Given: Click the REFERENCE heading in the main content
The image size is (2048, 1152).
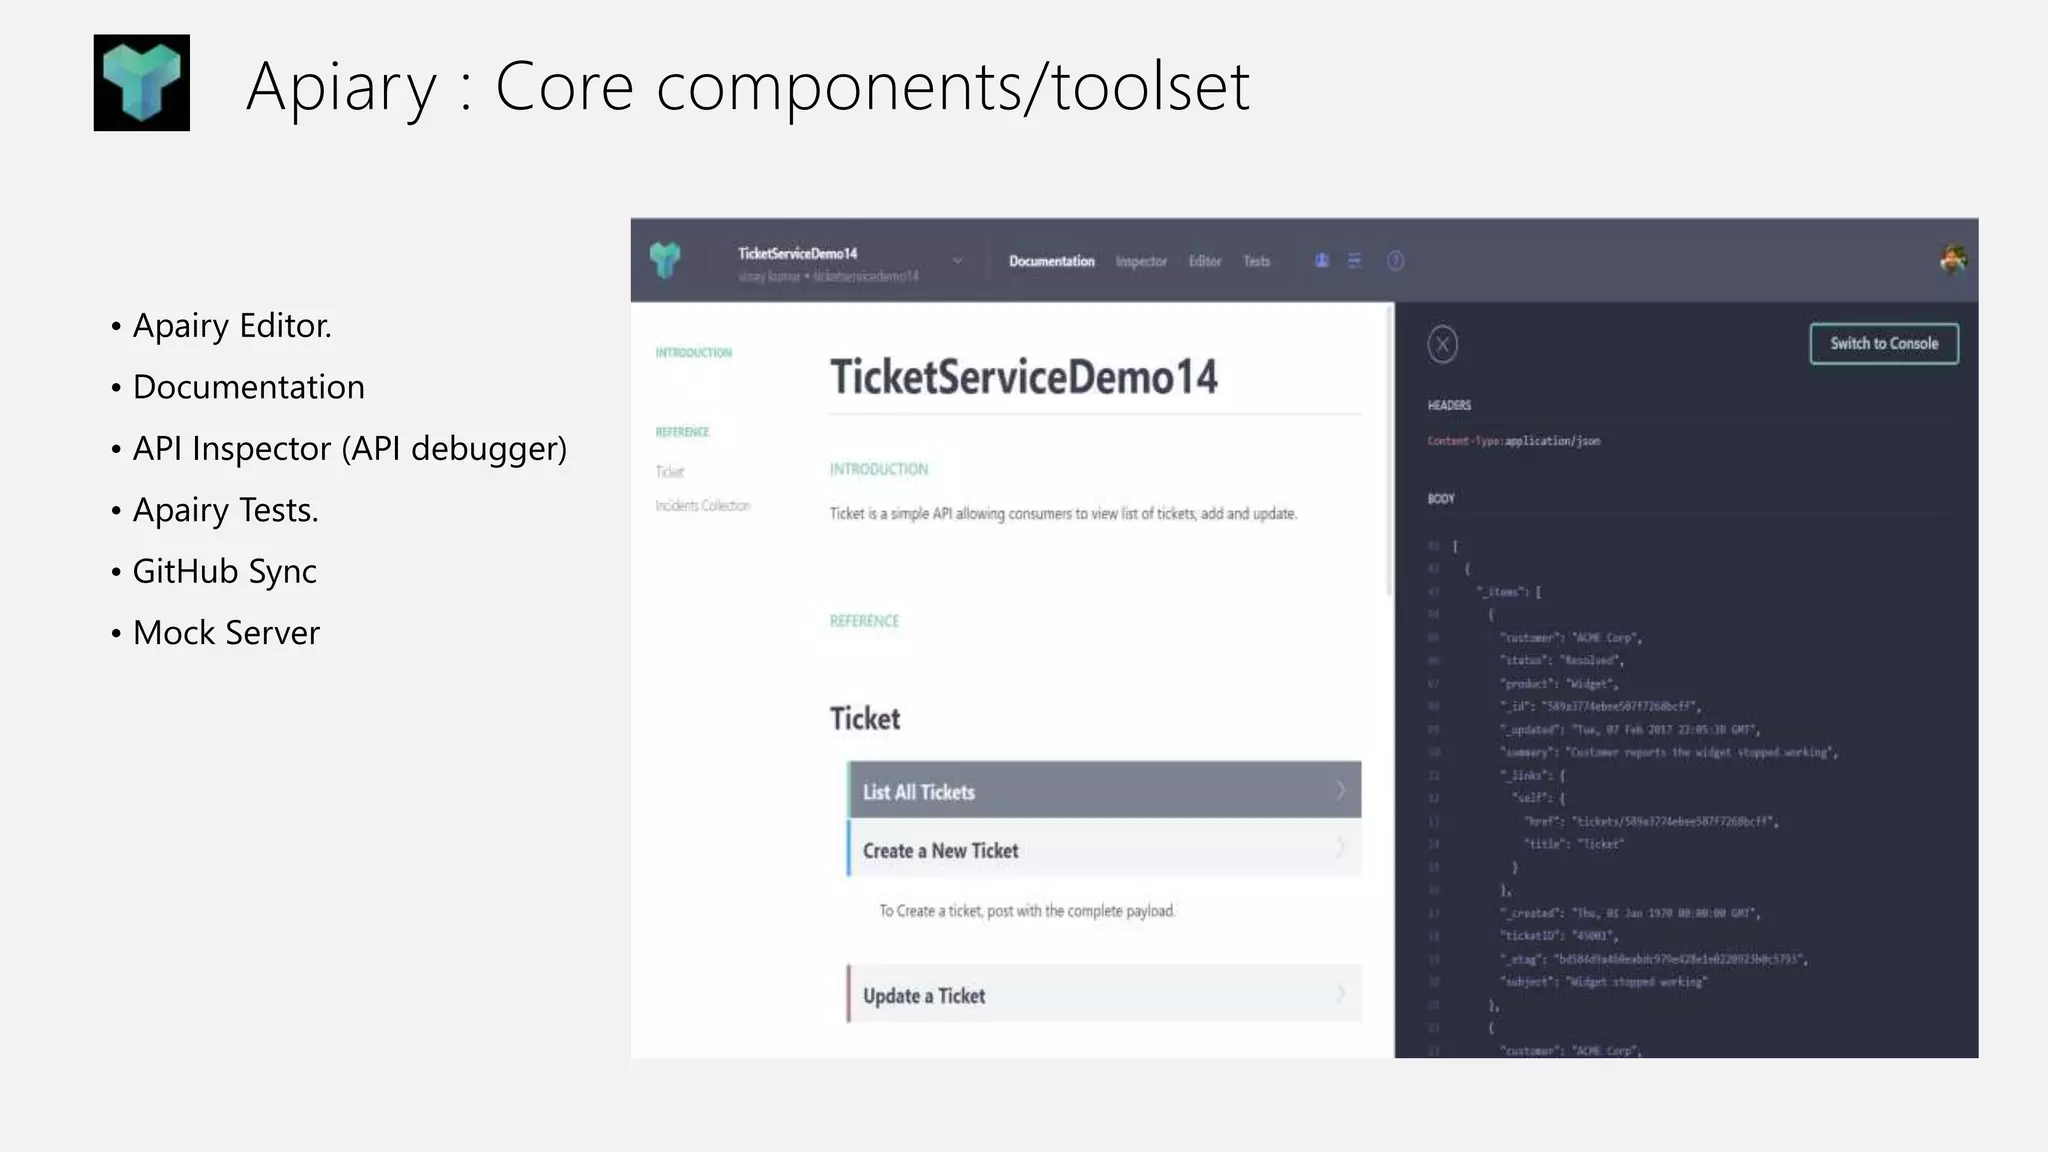Looking at the screenshot, I should coord(864,621).
